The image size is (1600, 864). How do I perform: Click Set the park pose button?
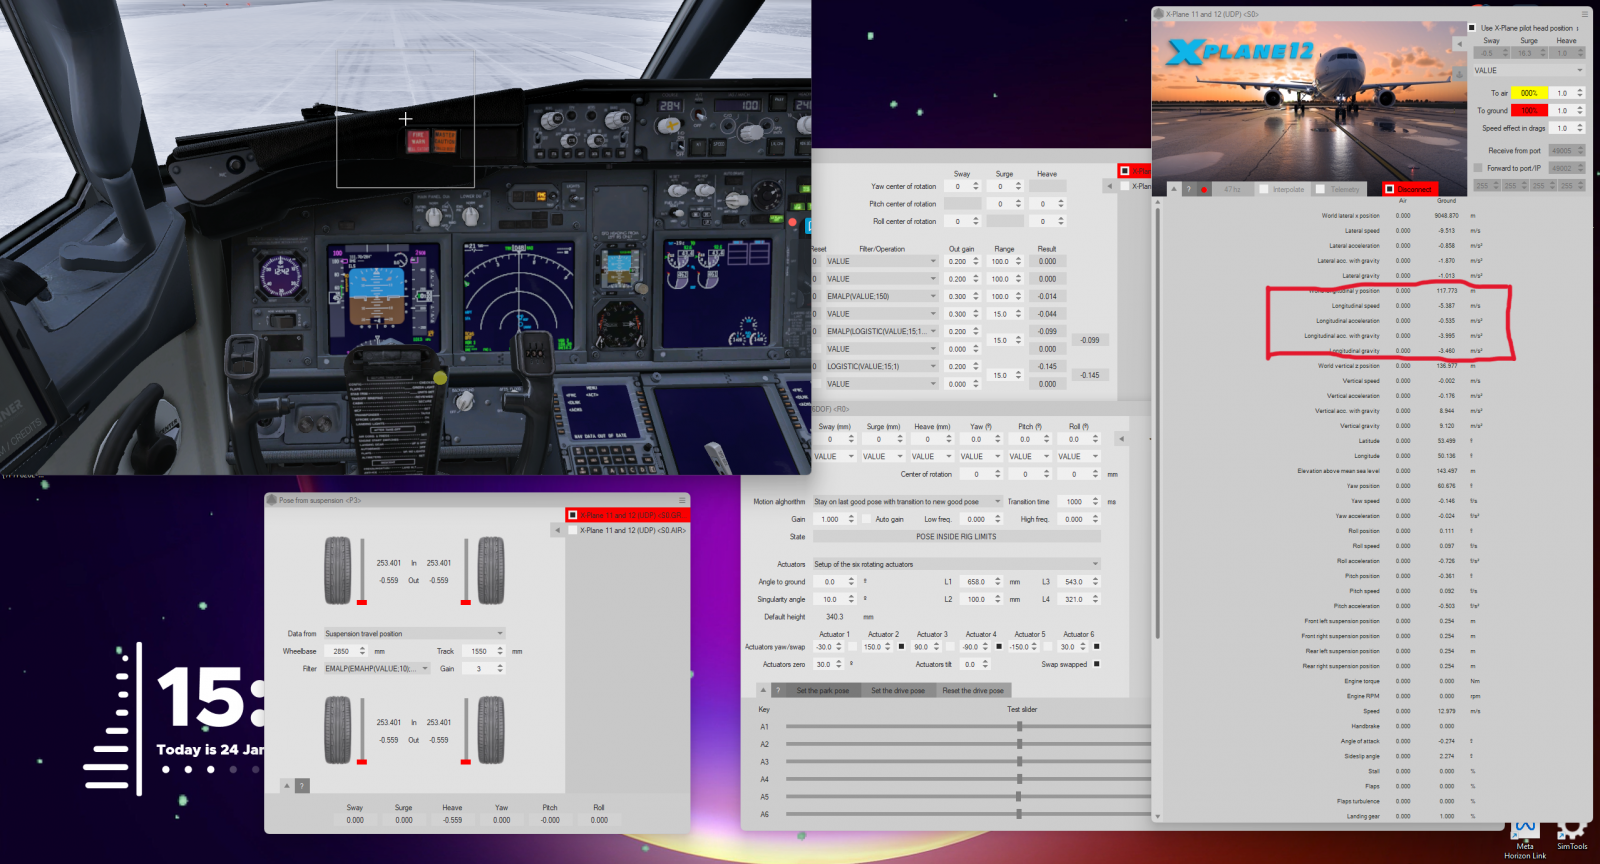pos(822,691)
